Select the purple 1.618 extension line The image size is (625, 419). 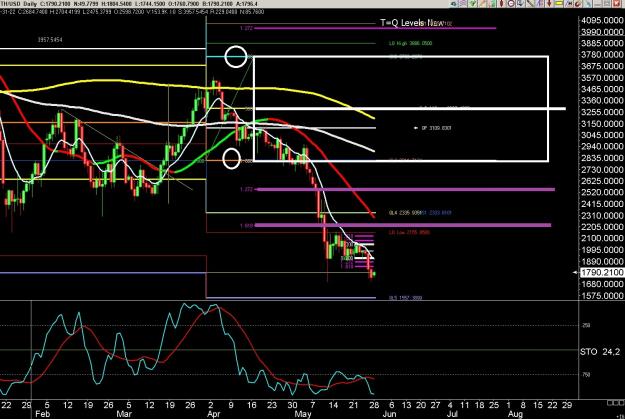403,225
